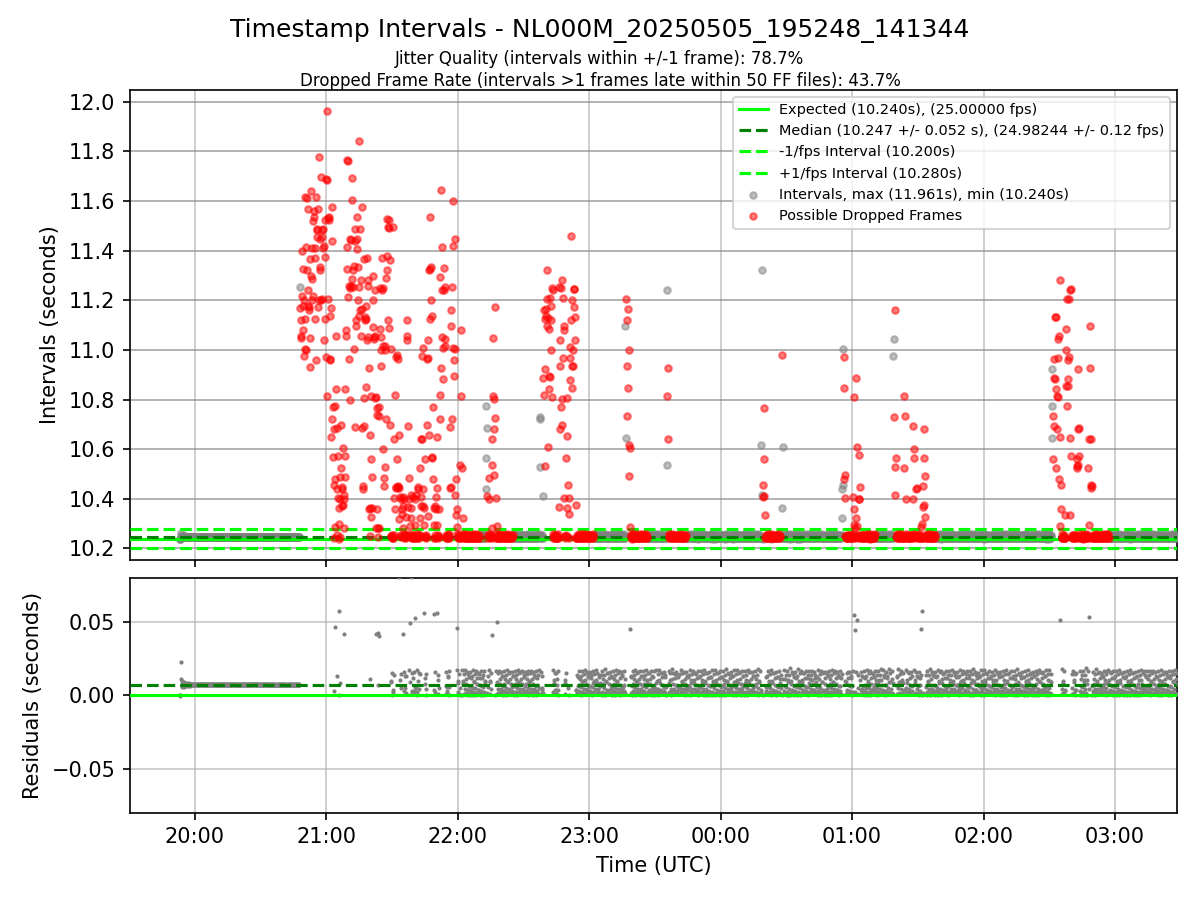Click the '02:00' time tick label
1200x900 pixels.
click(x=983, y=835)
